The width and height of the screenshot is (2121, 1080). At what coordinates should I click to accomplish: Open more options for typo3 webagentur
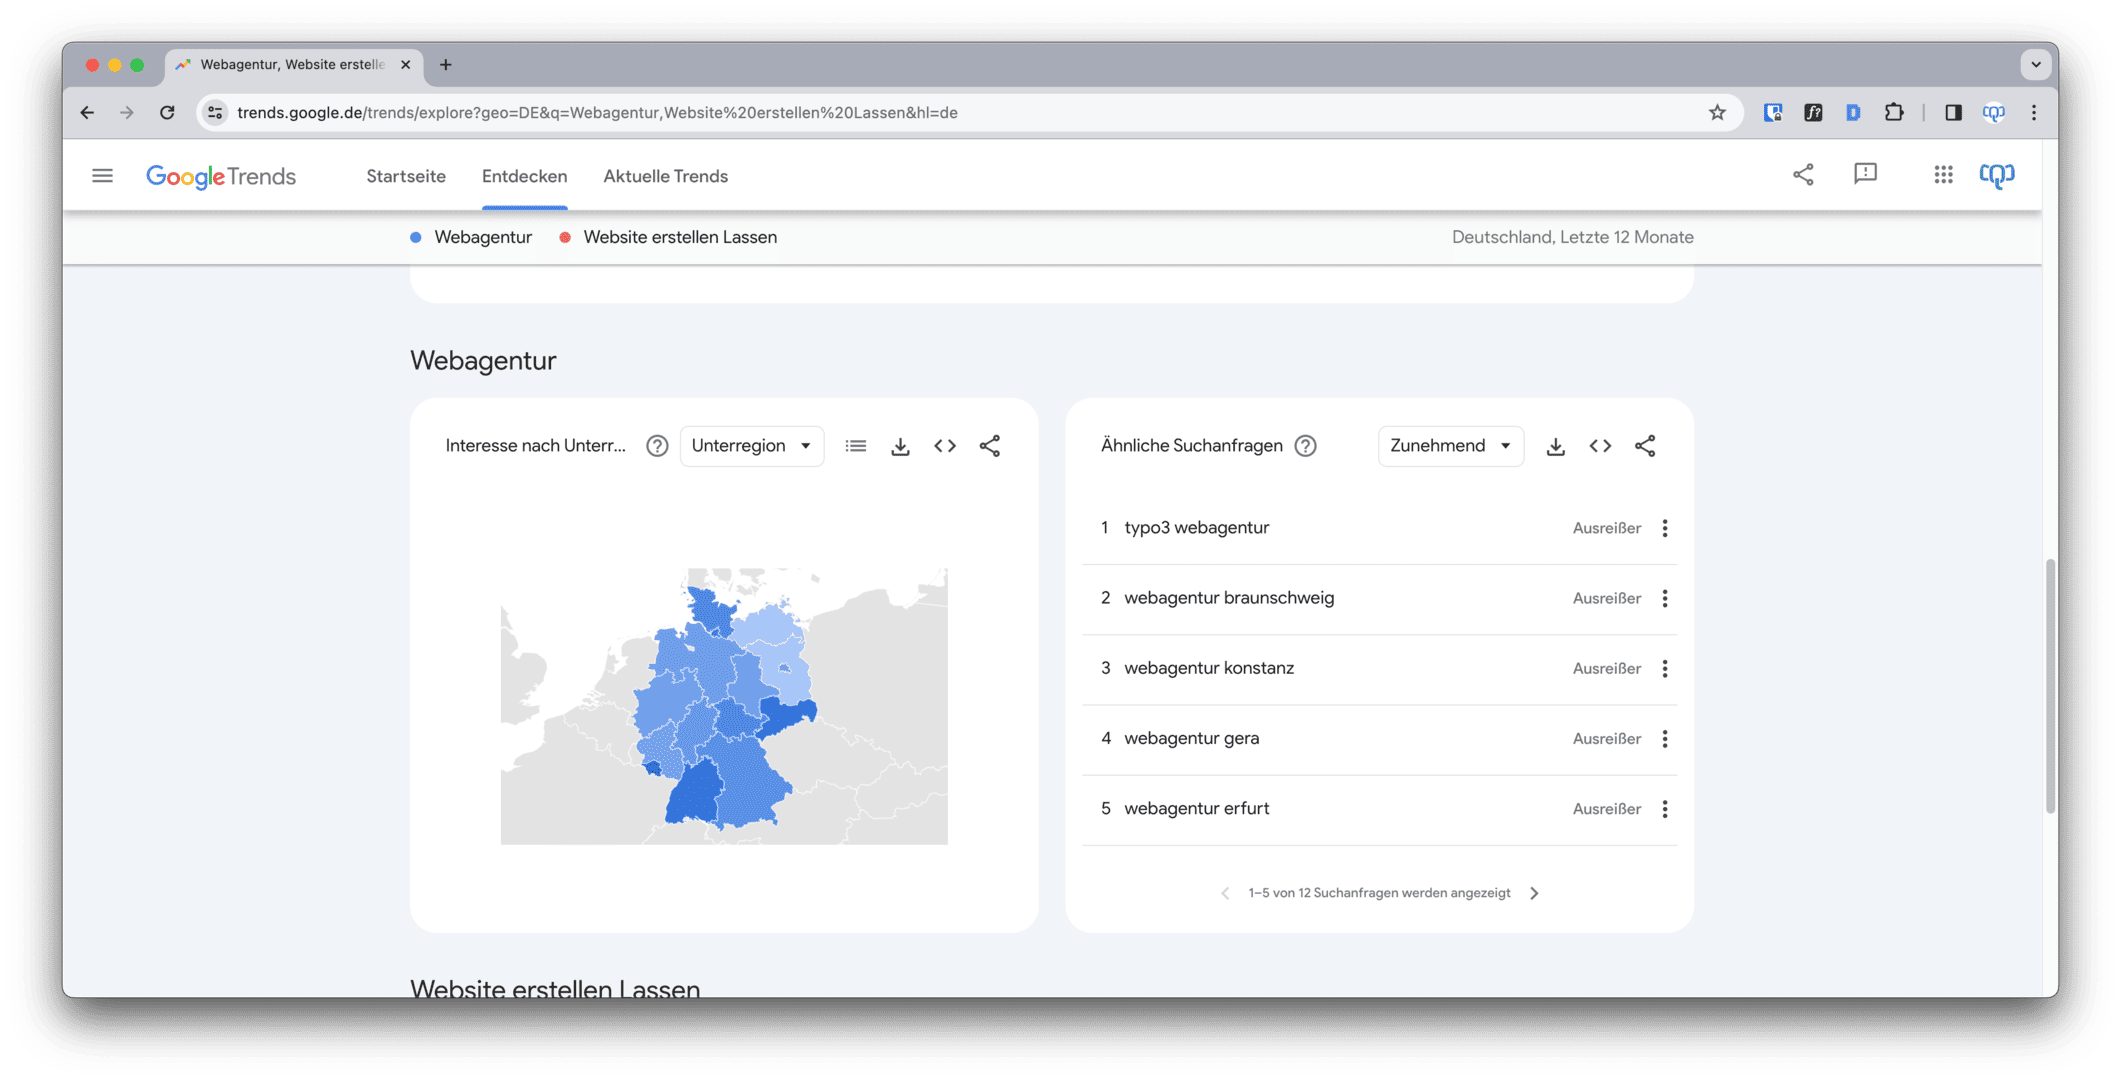(x=1665, y=528)
